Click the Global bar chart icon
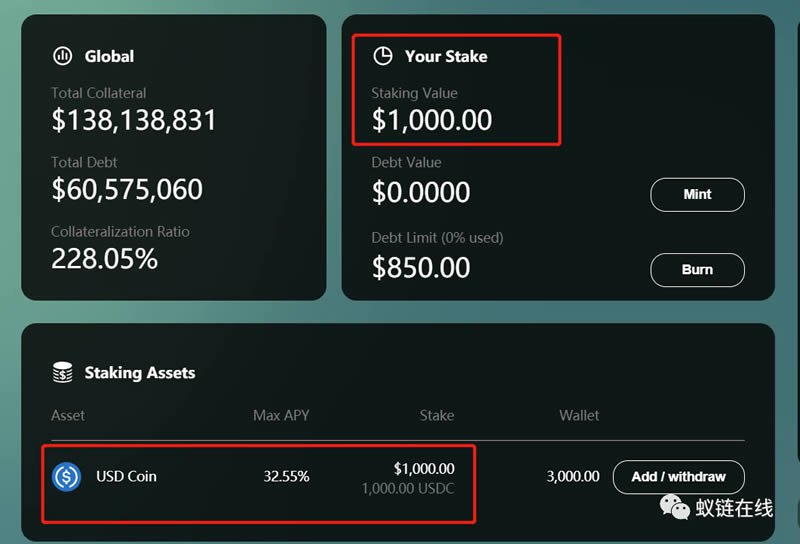 tap(63, 56)
